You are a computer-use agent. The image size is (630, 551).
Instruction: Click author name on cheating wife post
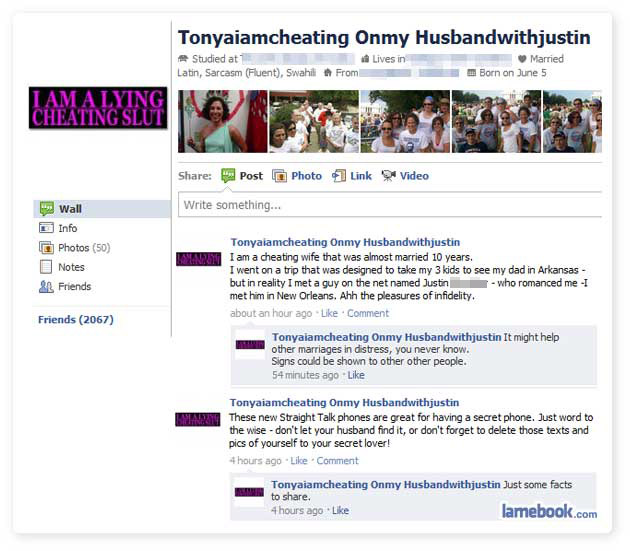click(345, 242)
